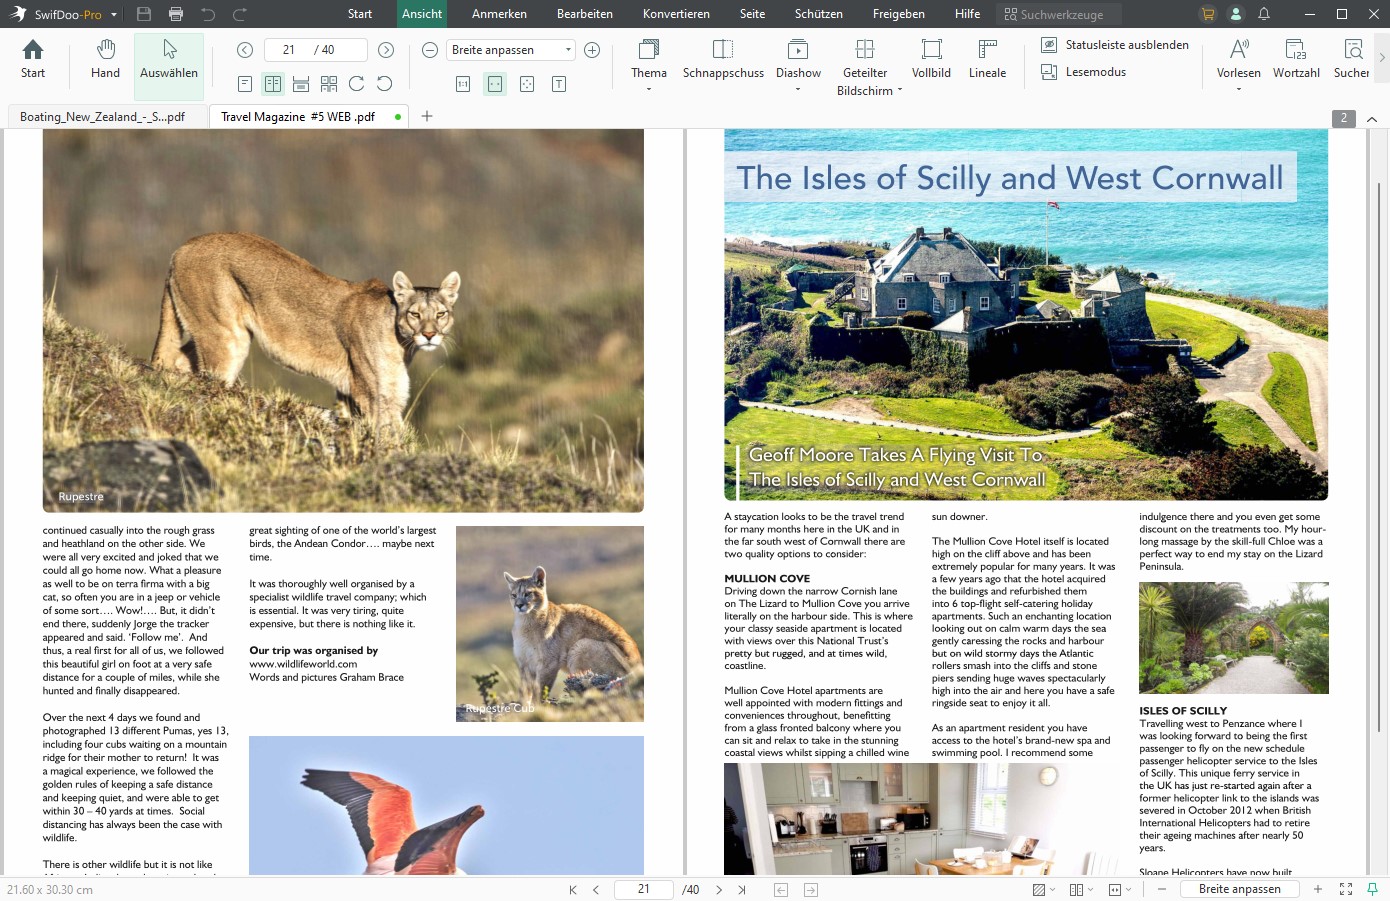The height and width of the screenshot is (901, 1390).
Task: Open notifications bell
Action: pyautogui.click(x=1264, y=14)
